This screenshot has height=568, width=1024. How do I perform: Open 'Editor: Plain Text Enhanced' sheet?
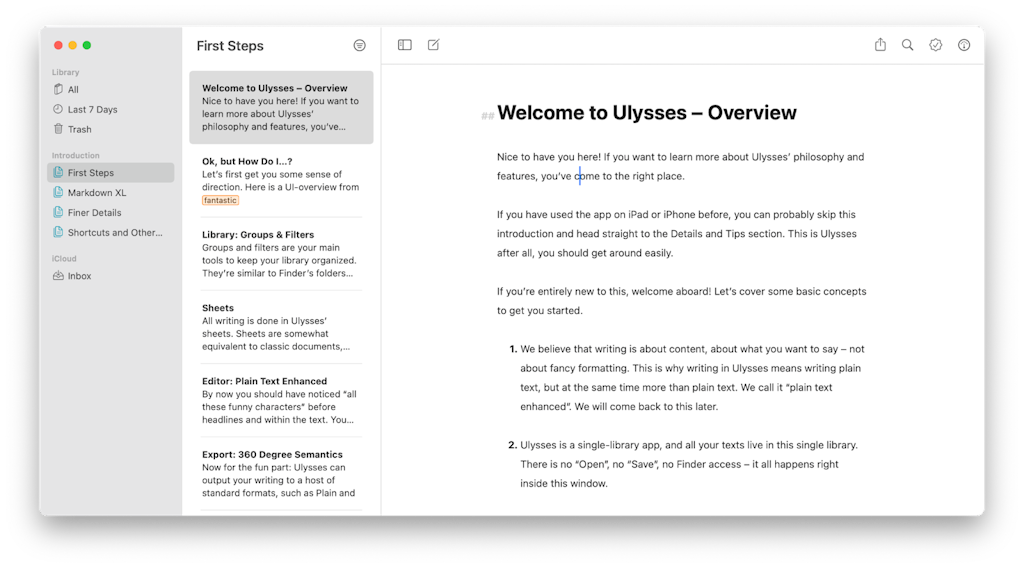pos(281,400)
